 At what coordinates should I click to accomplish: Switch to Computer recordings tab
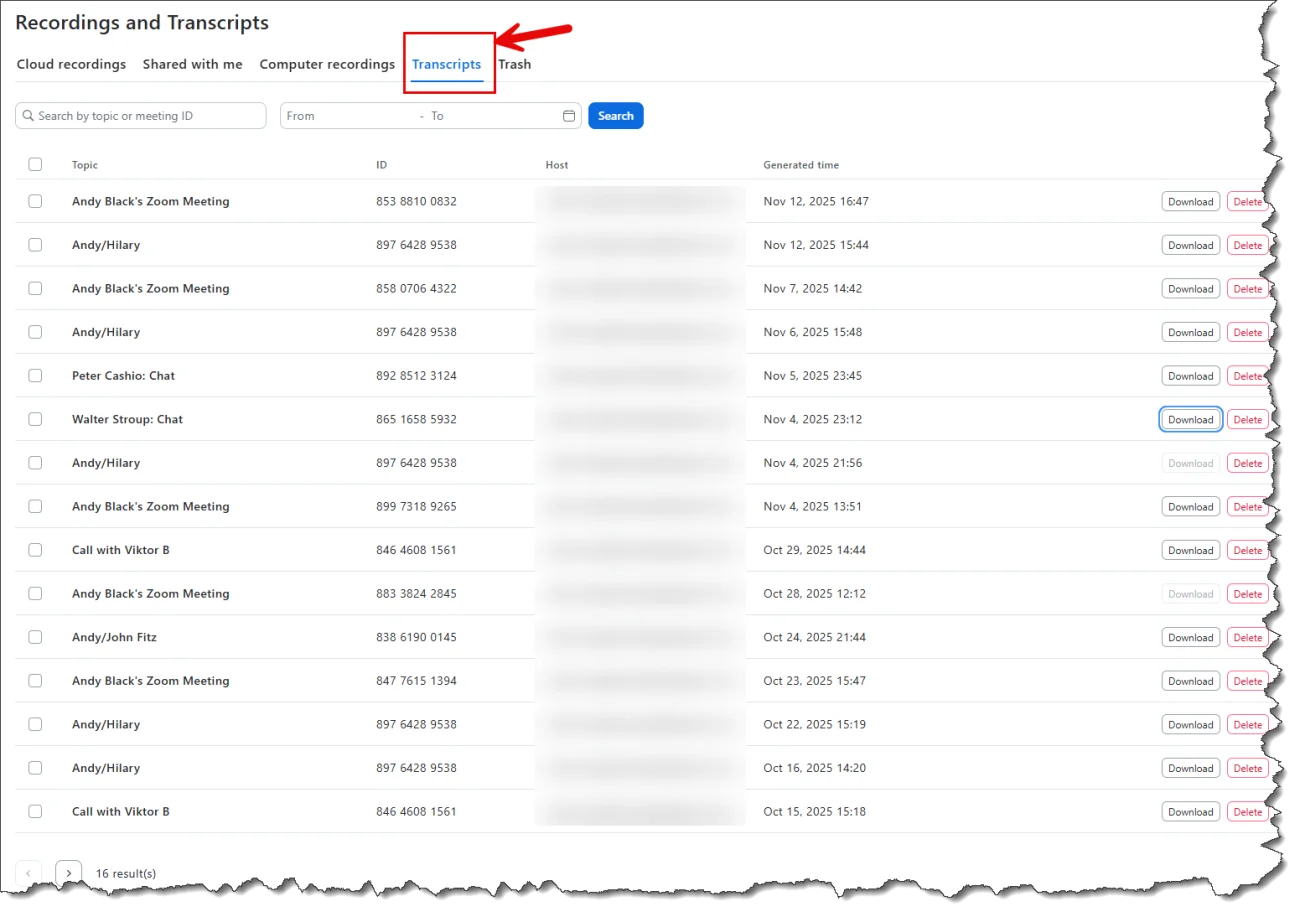point(327,64)
